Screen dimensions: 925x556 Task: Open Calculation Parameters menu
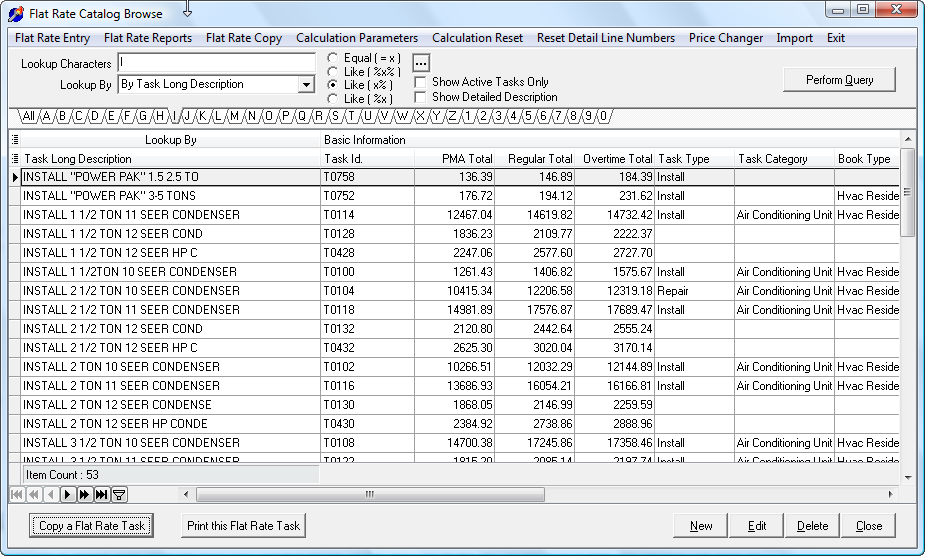coord(357,38)
